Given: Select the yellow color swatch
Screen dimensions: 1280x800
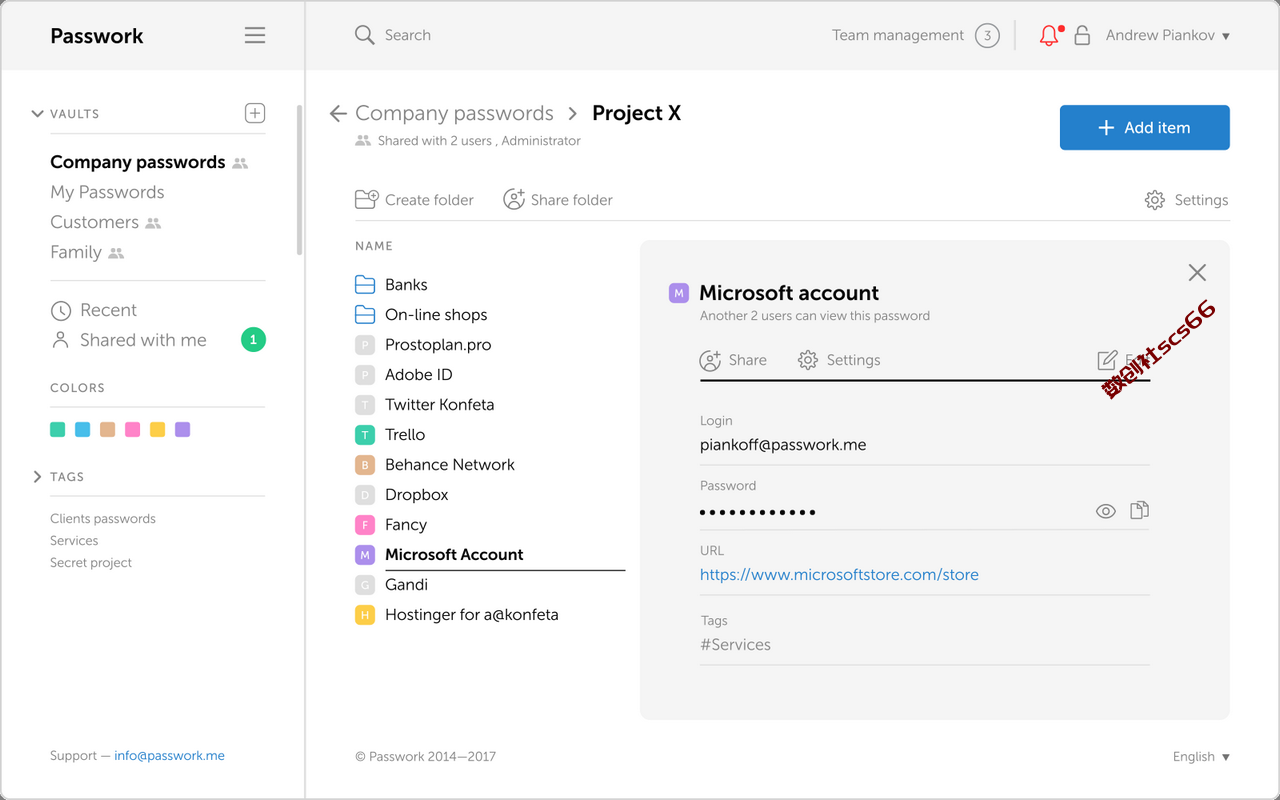Looking at the screenshot, I should tap(157, 430).
